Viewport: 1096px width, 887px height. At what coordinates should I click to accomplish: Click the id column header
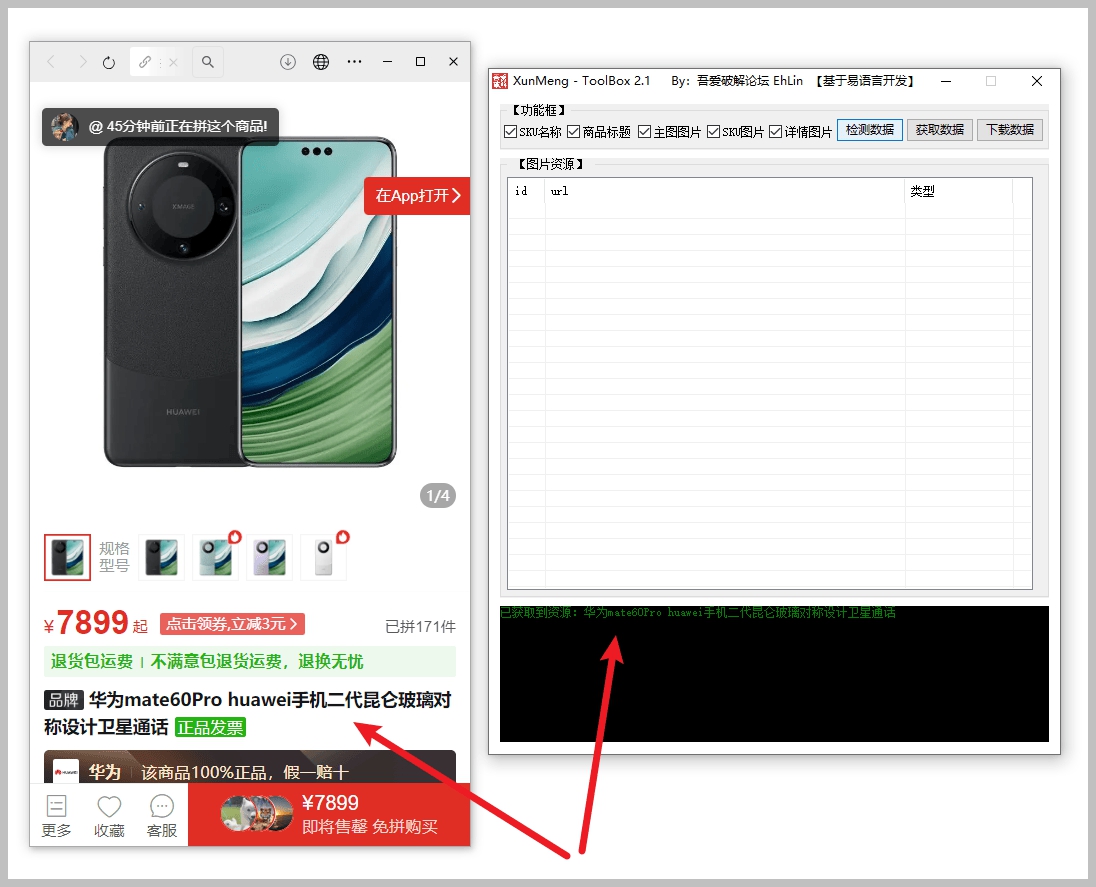(526, 191)
